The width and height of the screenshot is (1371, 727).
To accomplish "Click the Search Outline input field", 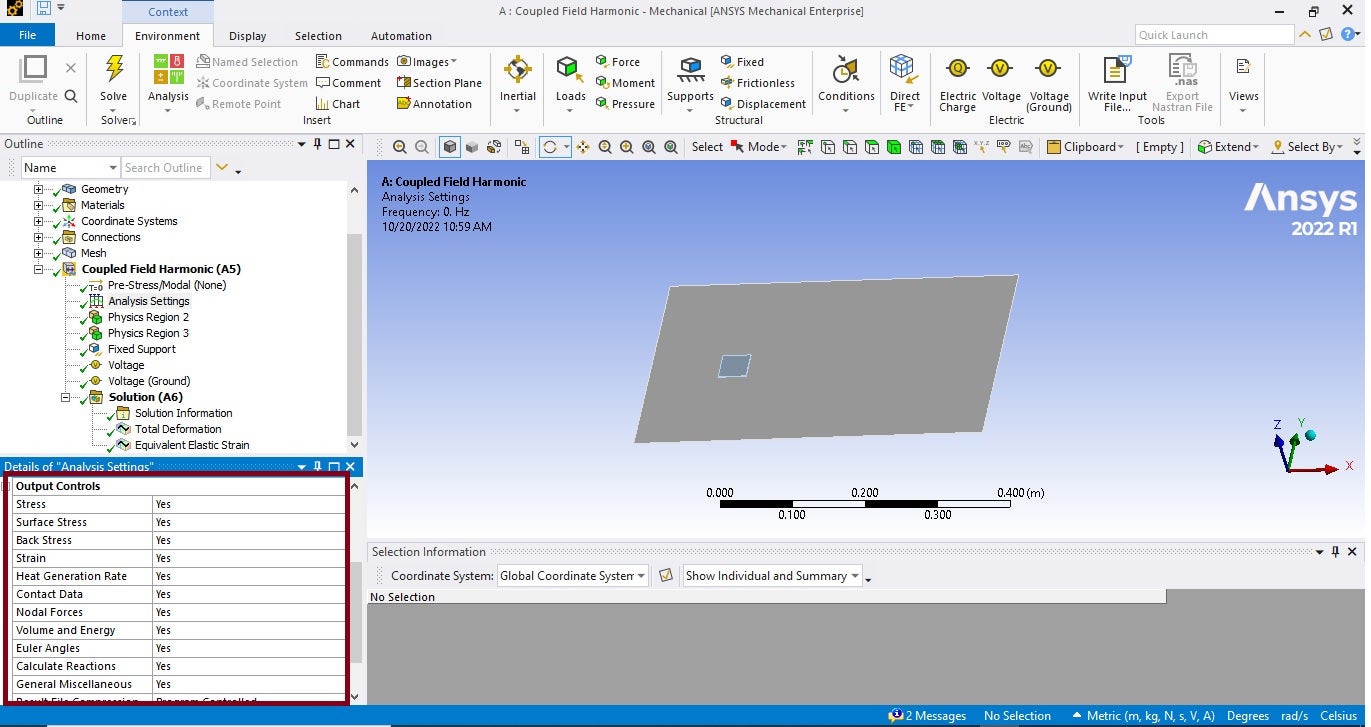I will point(165,168).
